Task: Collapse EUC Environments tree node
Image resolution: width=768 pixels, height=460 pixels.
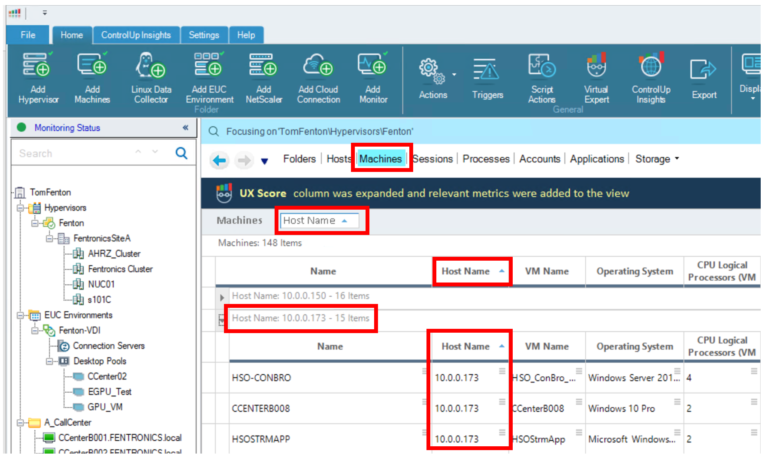Action: tap(21, 315)
